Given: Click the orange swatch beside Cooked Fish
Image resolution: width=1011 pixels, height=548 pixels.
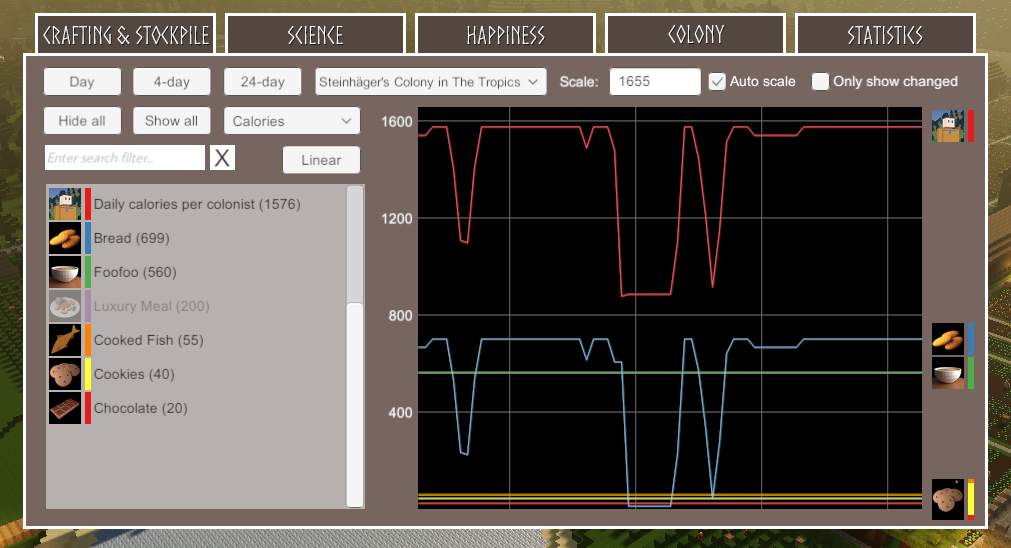Looking at the screenshot, I should tap(88, 340).
